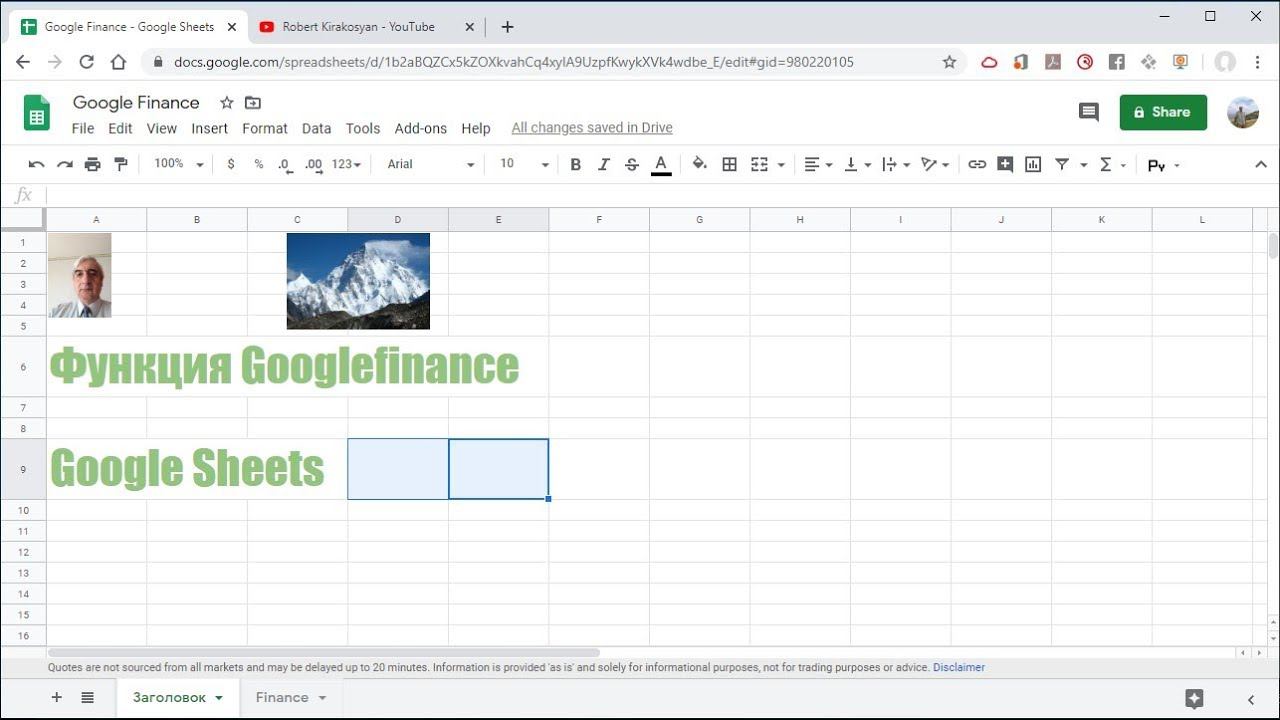
Task: Open the fill color paint bucket
Action: [x=700, y=165]
